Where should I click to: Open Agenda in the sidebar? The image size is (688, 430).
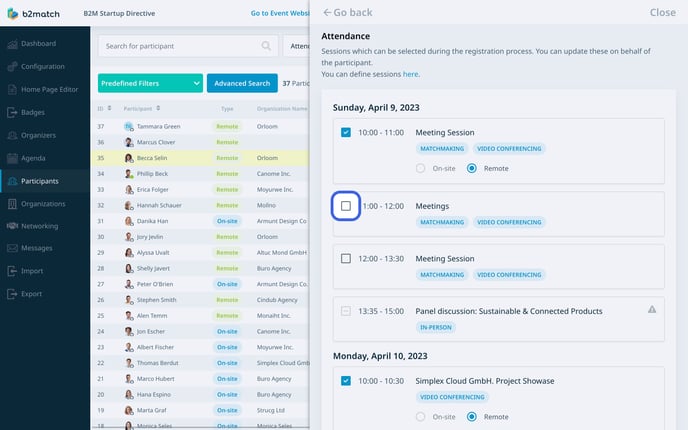coord(33,158)
